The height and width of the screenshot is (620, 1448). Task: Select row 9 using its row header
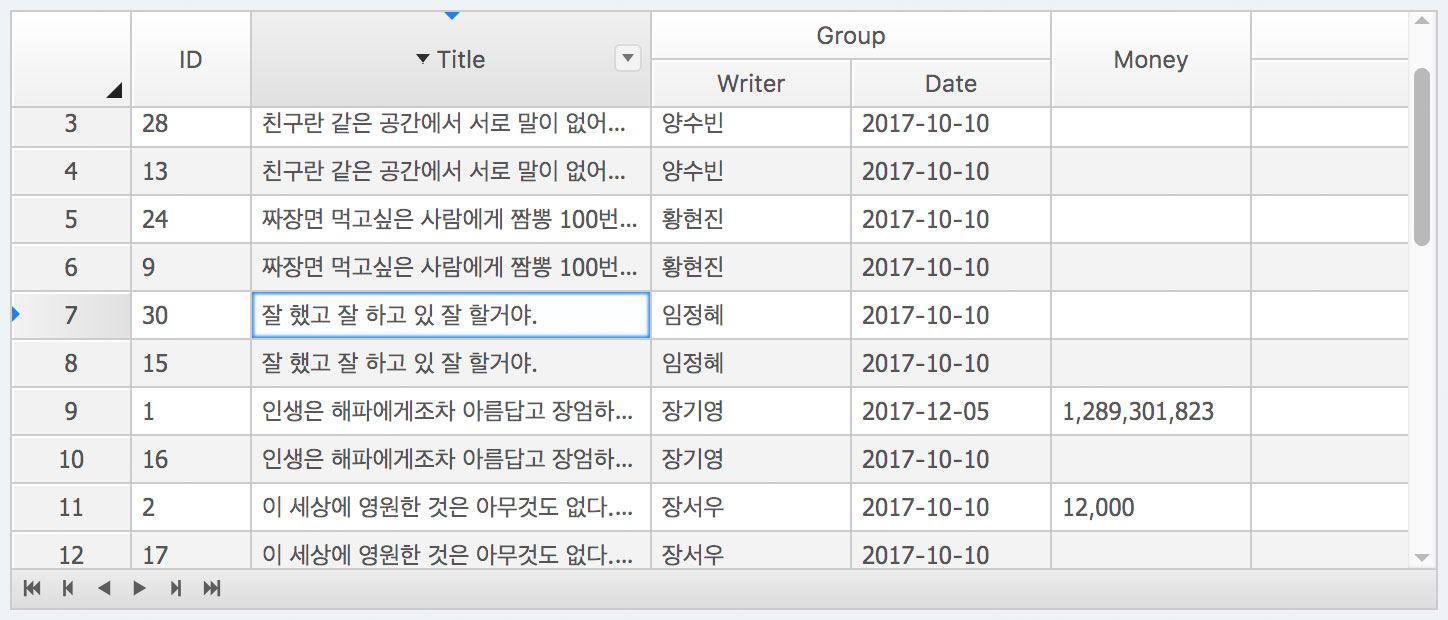(x=70, y=411)
